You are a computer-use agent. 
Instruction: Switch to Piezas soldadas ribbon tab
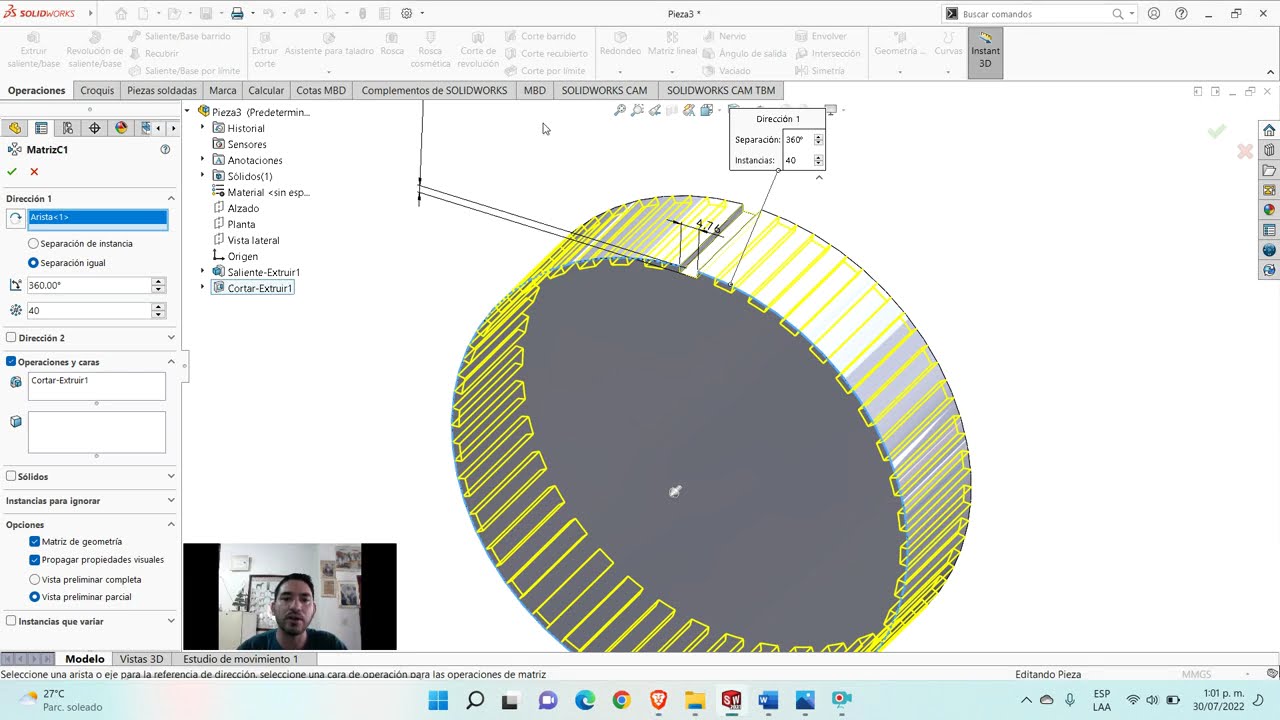pyautogui.click(x=162, y=90)
